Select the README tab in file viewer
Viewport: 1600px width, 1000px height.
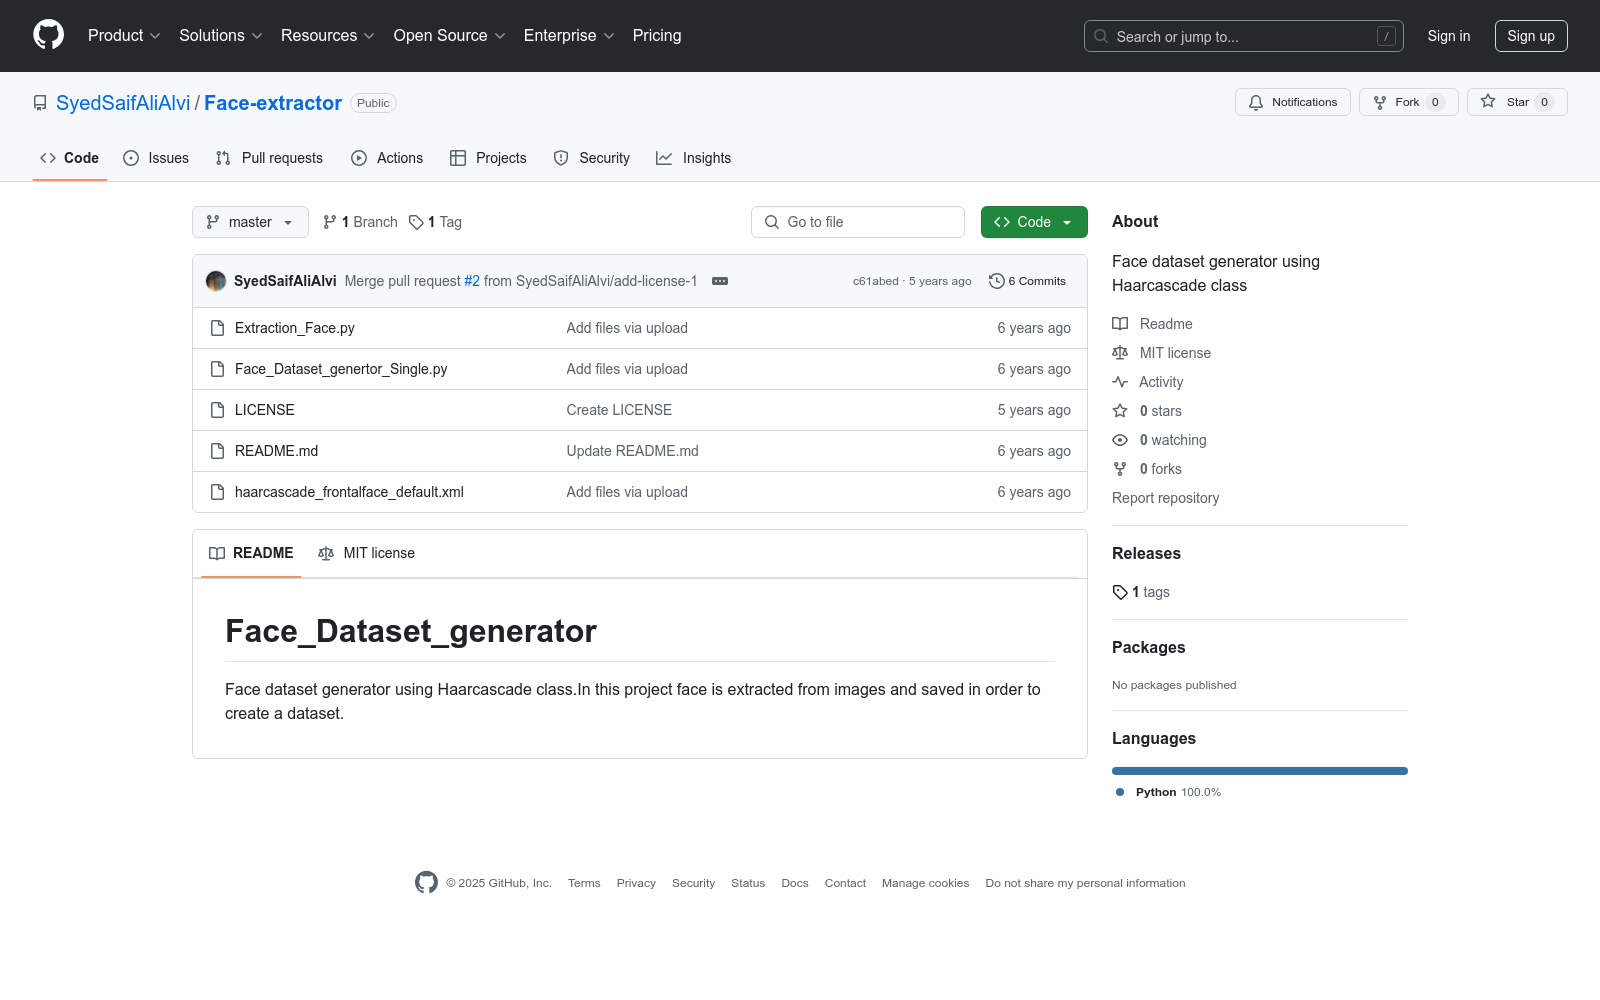(251, 553)
